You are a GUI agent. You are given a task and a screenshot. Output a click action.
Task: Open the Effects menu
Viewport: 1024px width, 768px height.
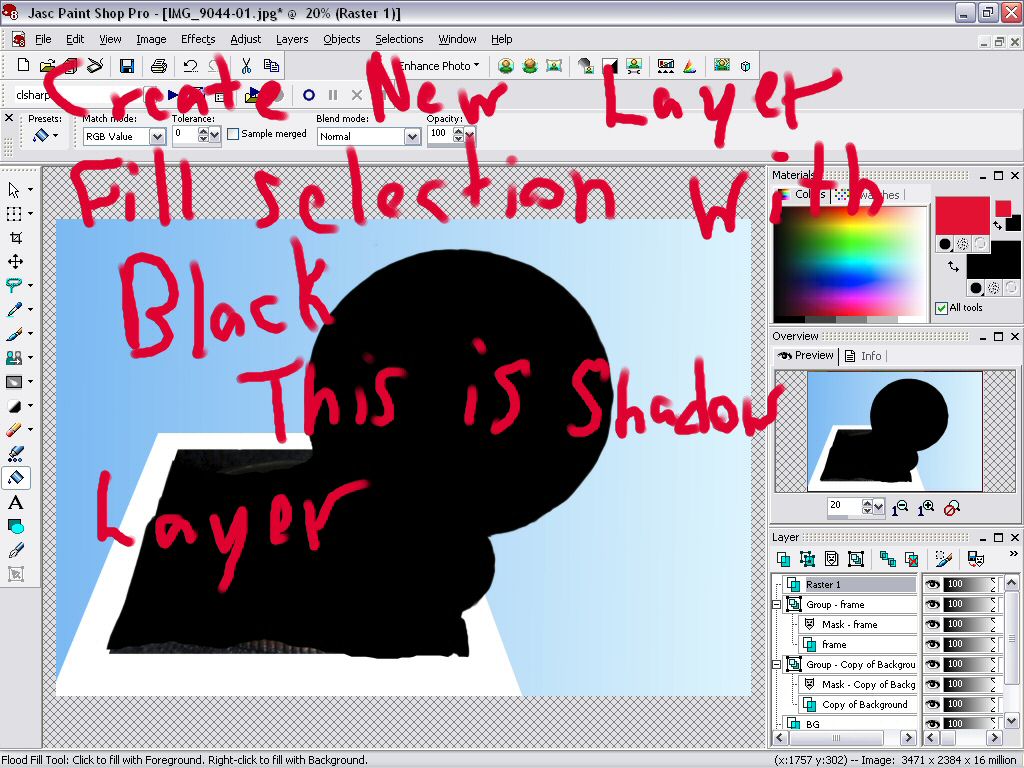coord(197,39)
